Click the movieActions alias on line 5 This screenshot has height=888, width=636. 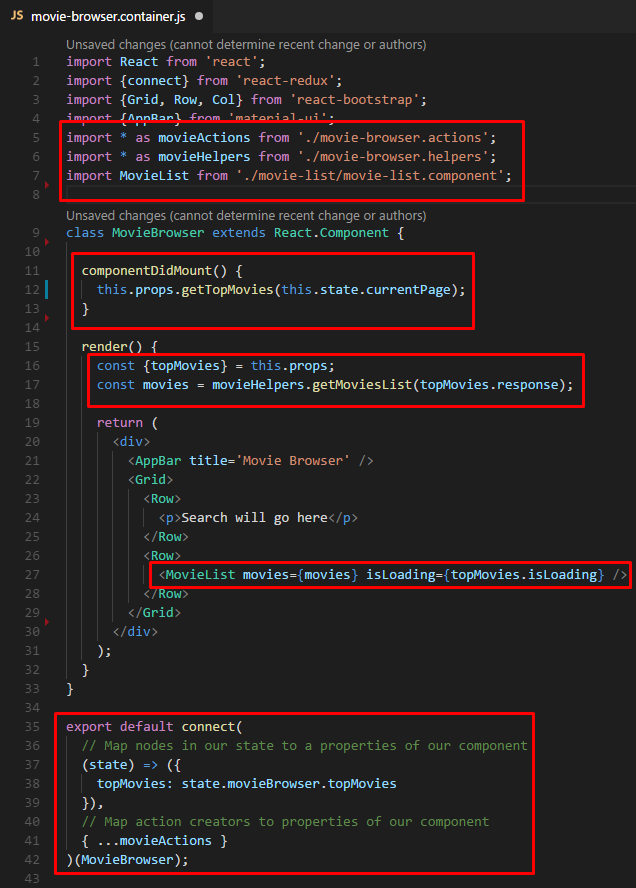[x=204, y=138]
